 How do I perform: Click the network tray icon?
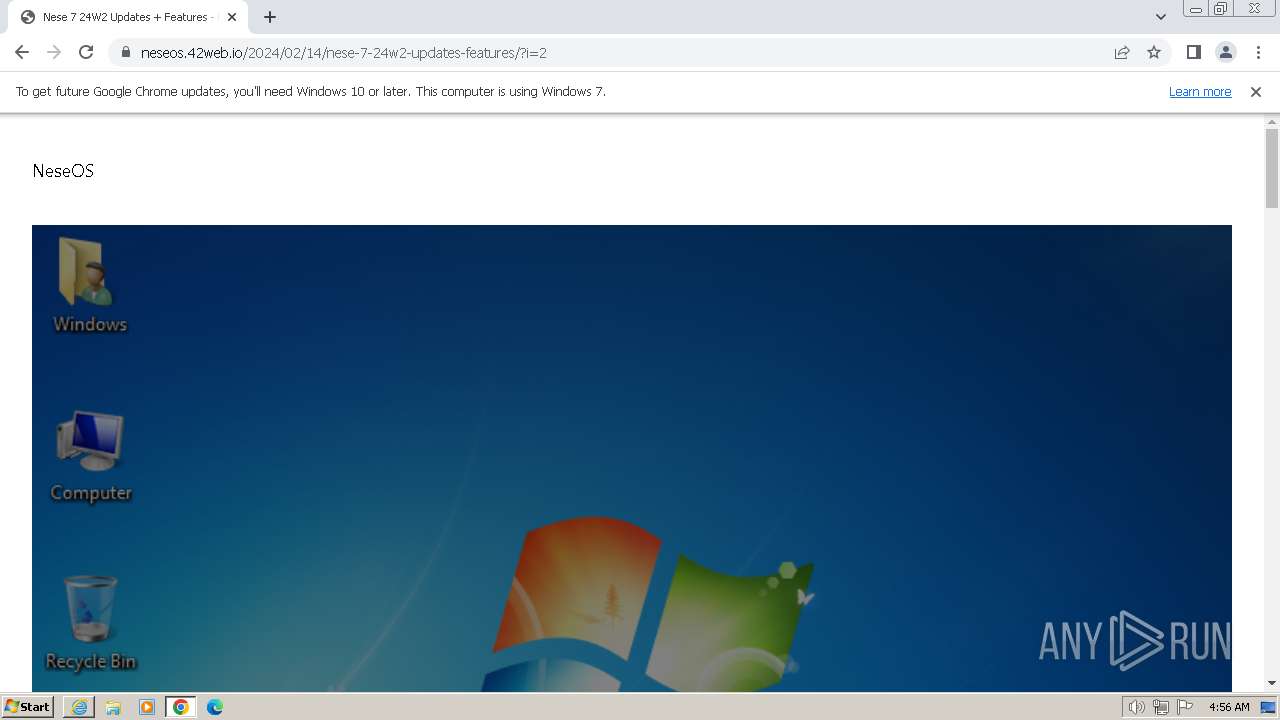coord(1161,707)
